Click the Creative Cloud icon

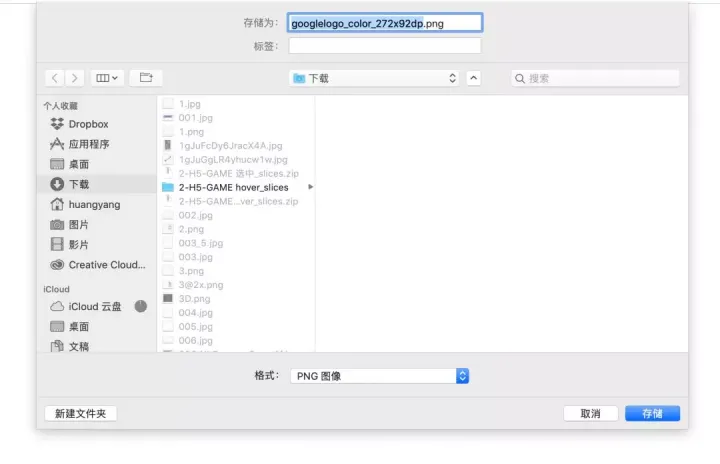coord(57,265)
